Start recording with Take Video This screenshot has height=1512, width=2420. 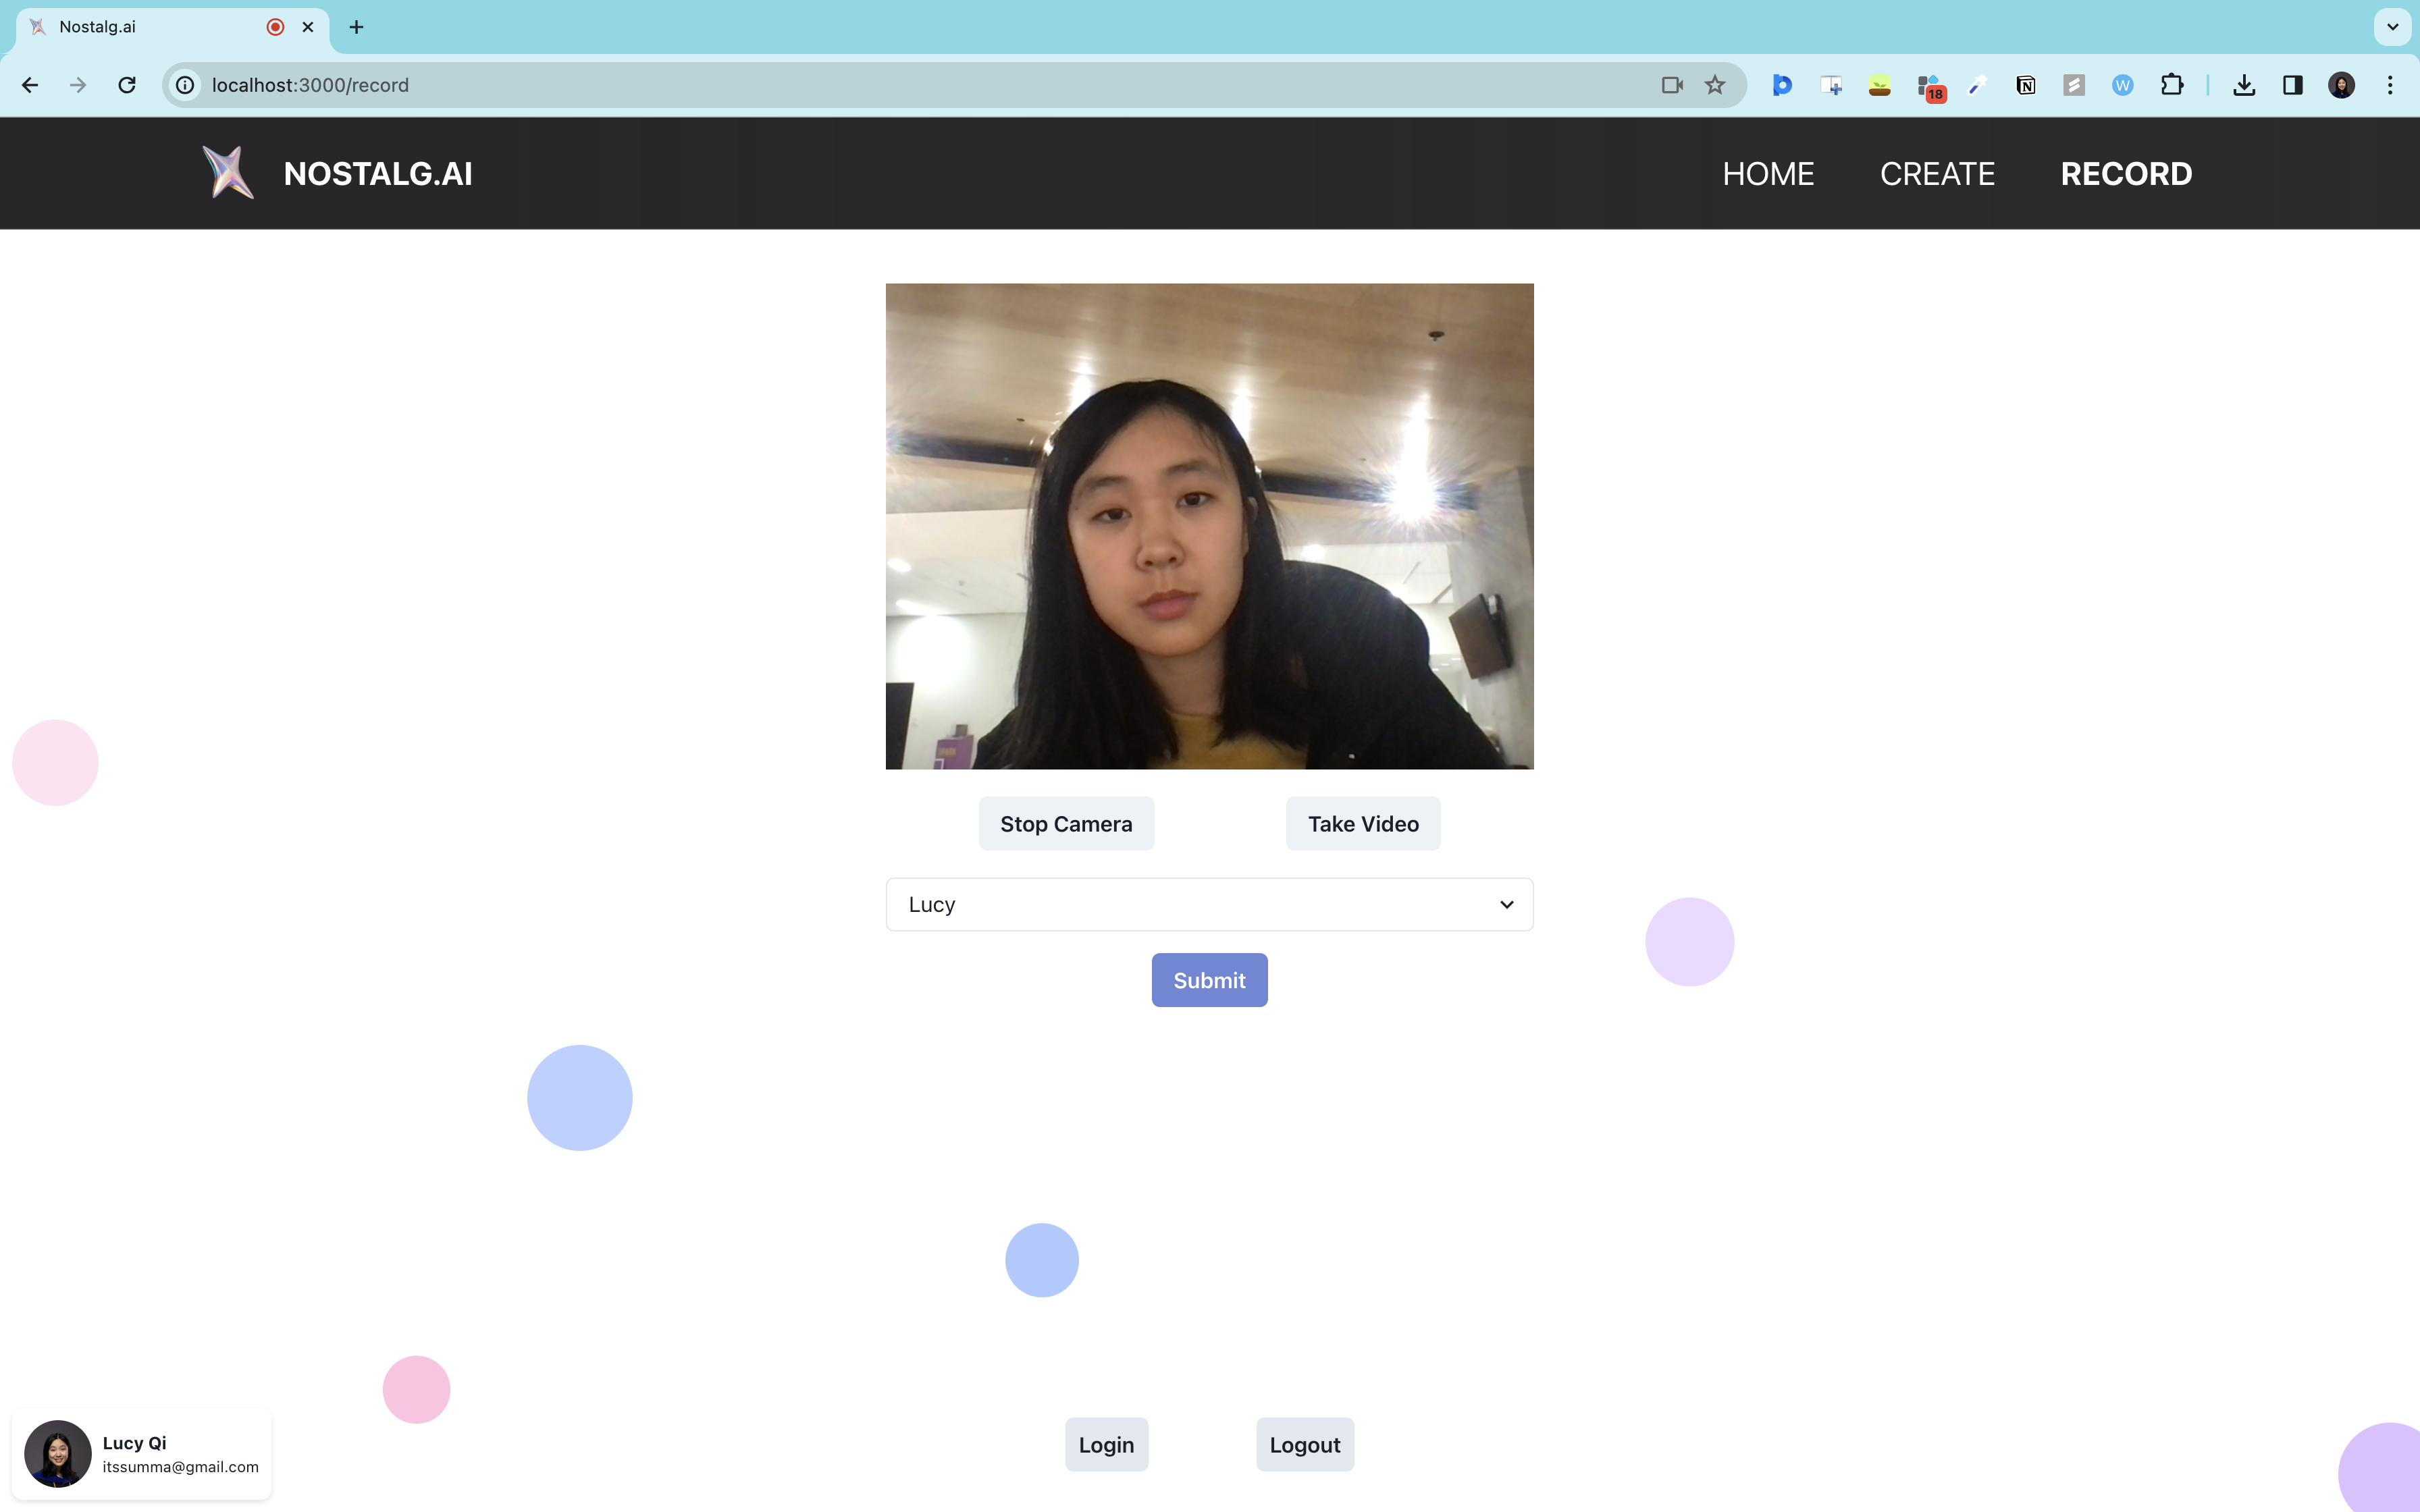coord(1363,823)
